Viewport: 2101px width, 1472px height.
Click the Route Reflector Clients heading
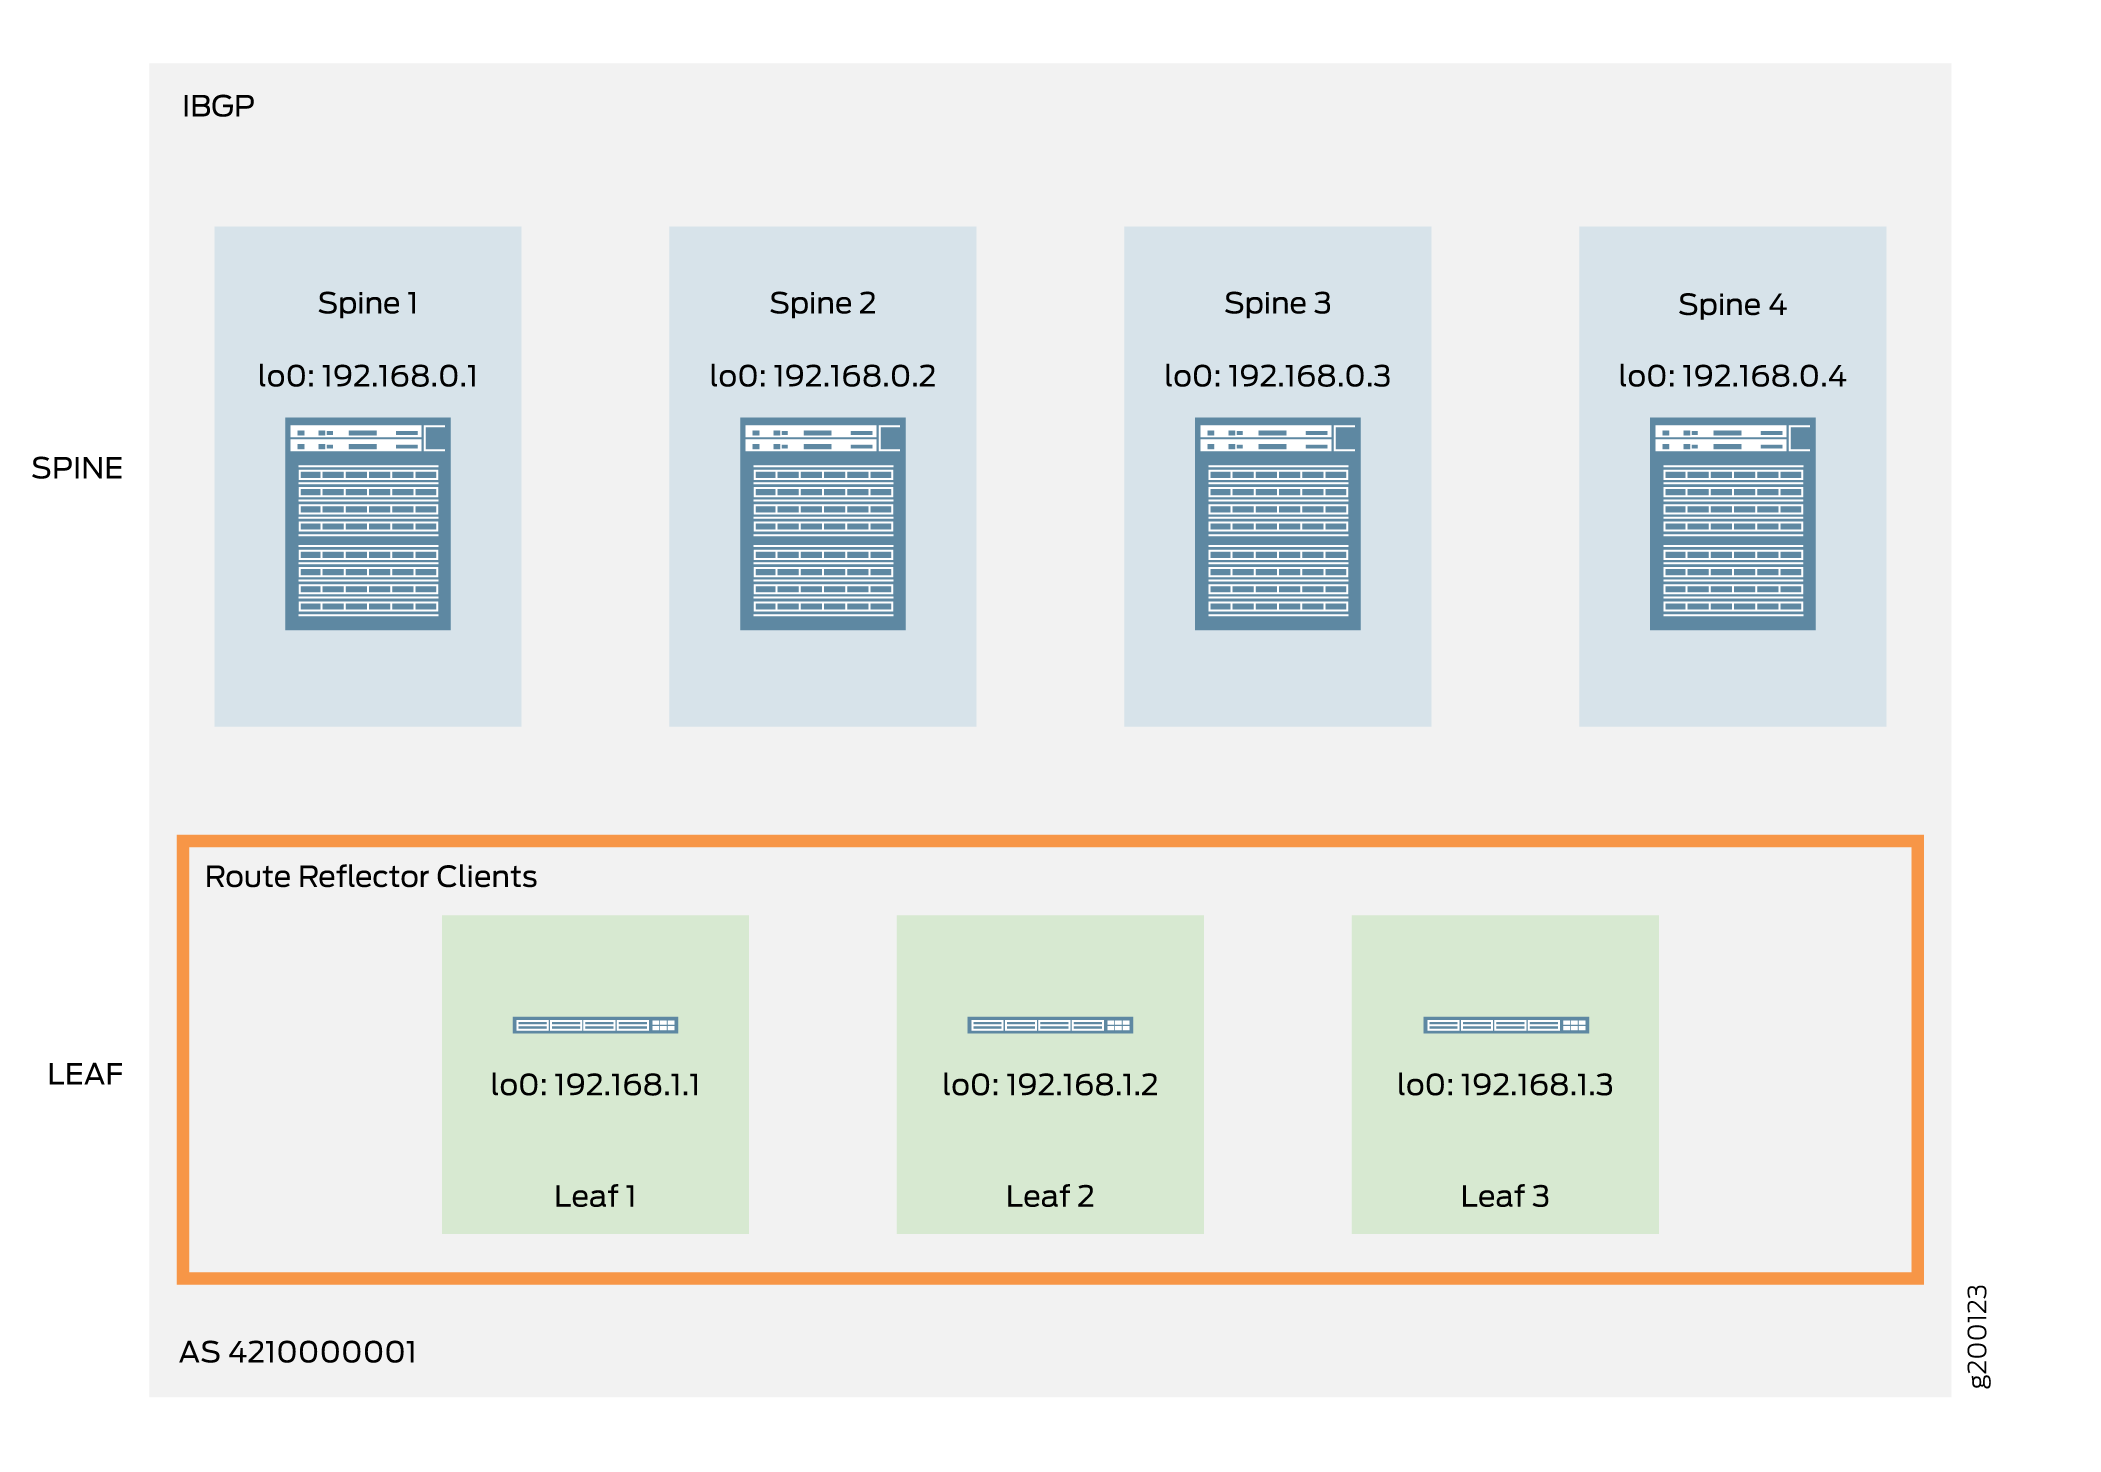point(370,877)
